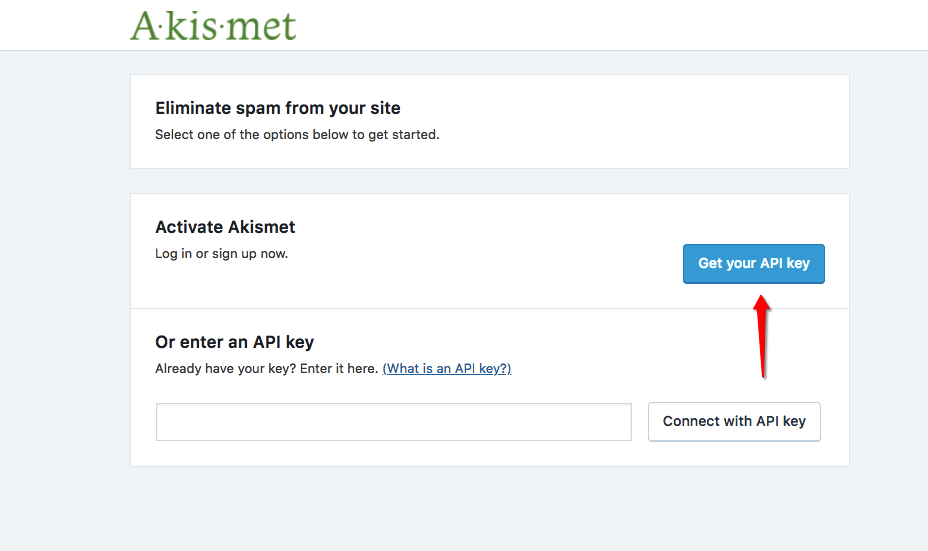Click the Connect with API key button

point(734,421)
